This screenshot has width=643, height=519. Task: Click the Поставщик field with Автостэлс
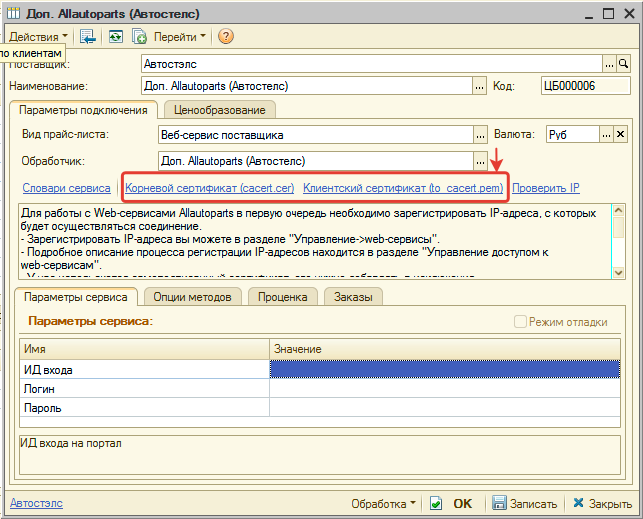pos(372,64)
